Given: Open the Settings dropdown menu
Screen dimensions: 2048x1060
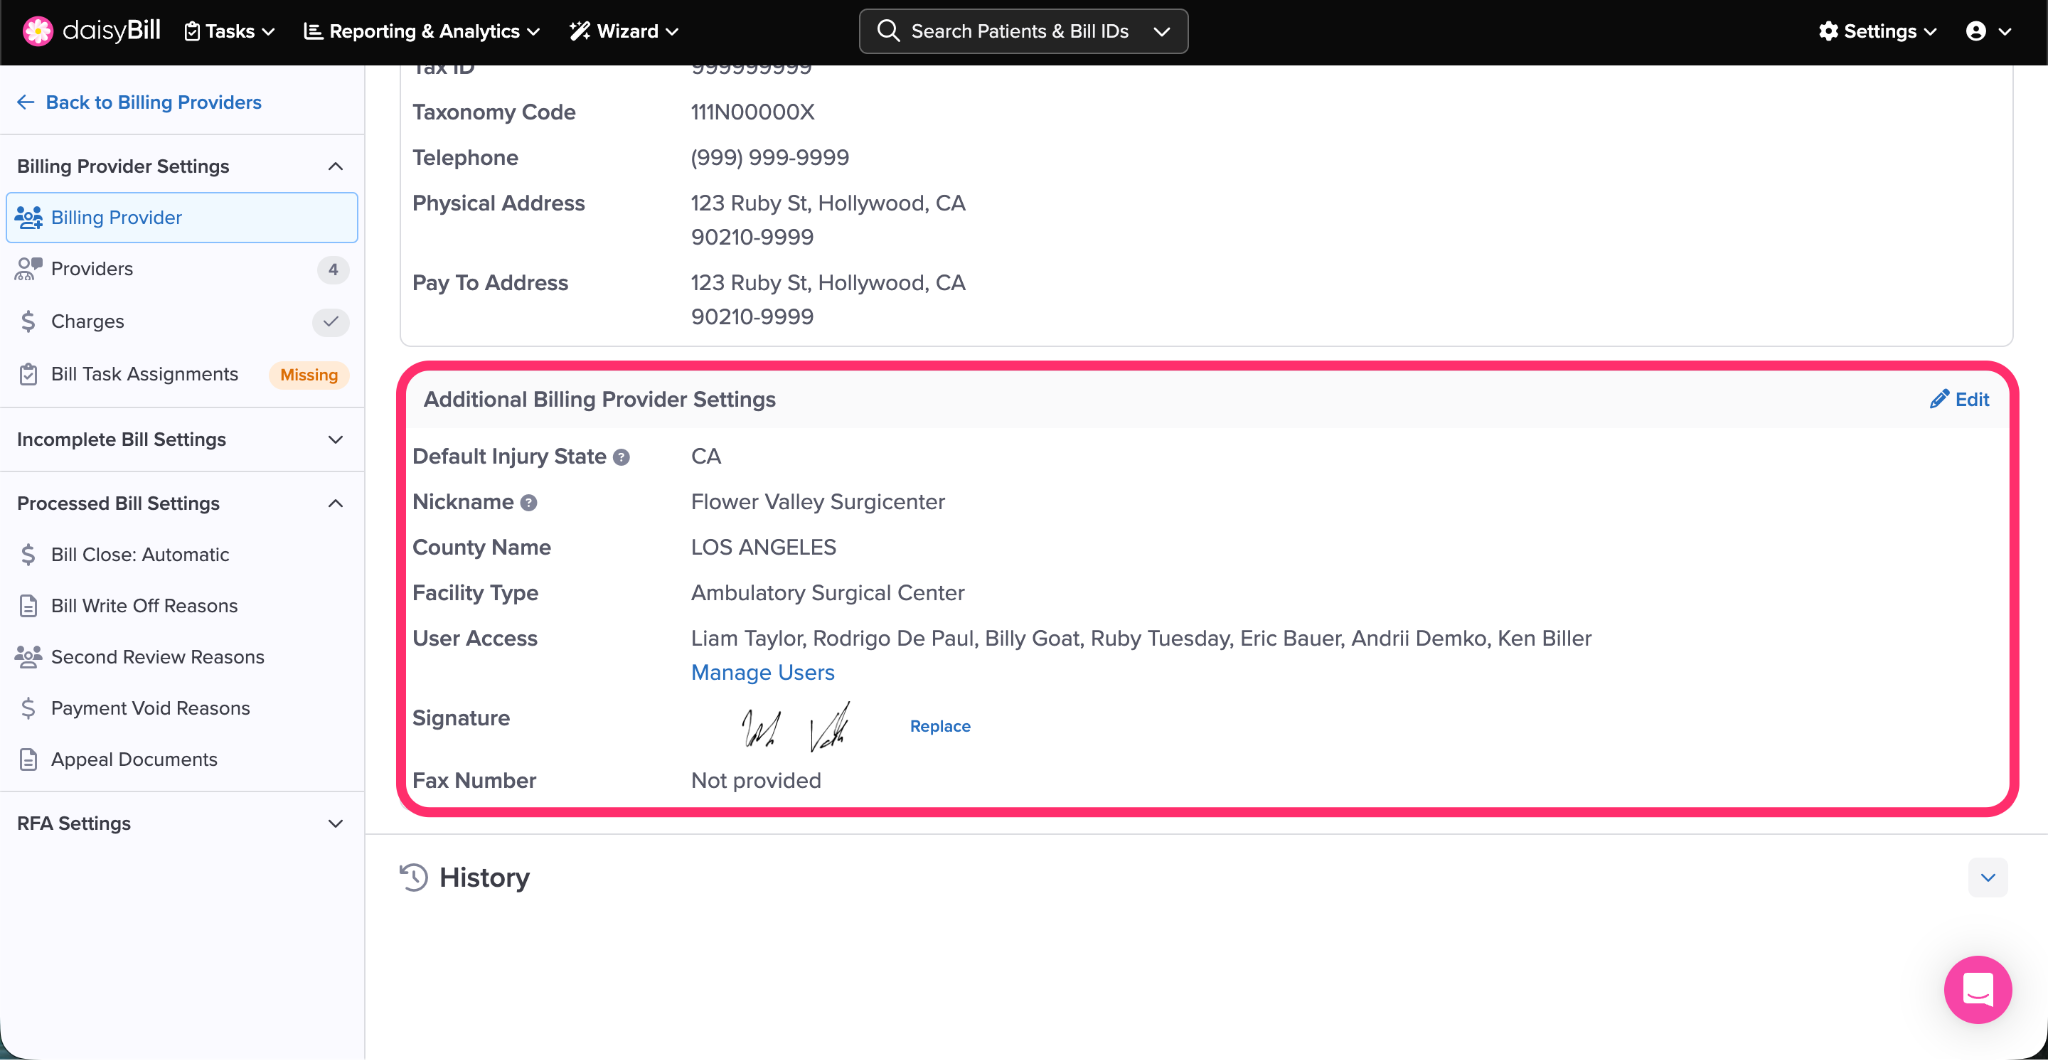Looking at the screenshot, I should point(1877,31).
